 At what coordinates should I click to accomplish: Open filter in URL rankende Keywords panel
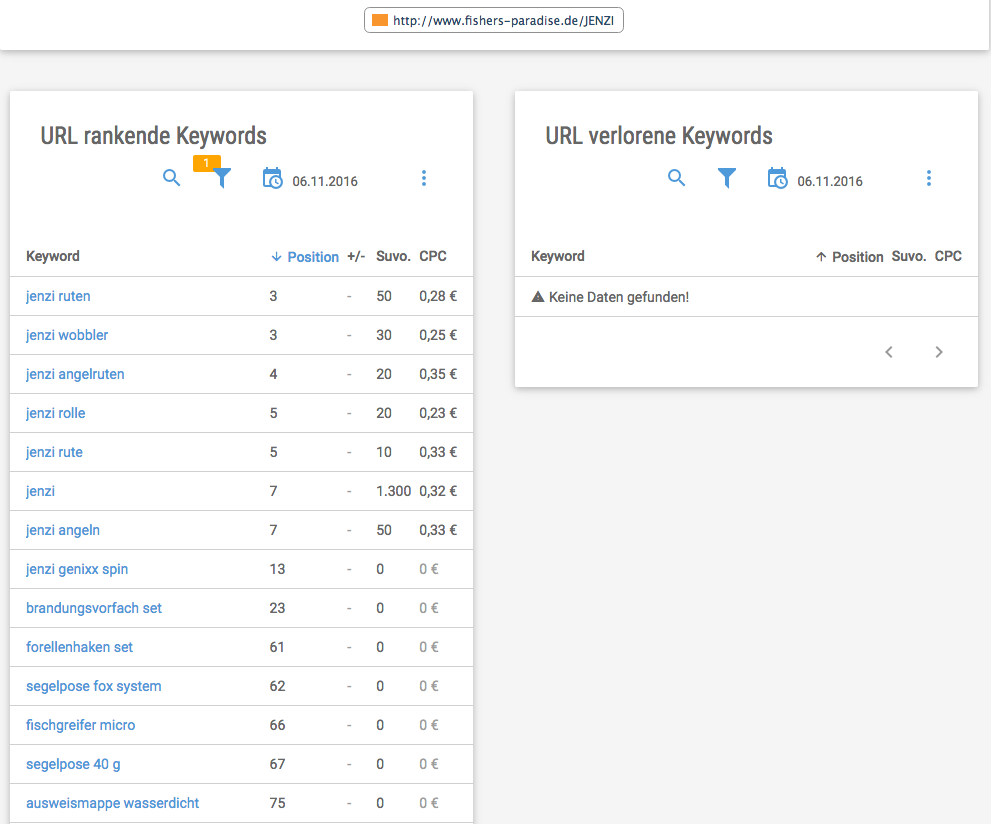(x=222, y=178)
